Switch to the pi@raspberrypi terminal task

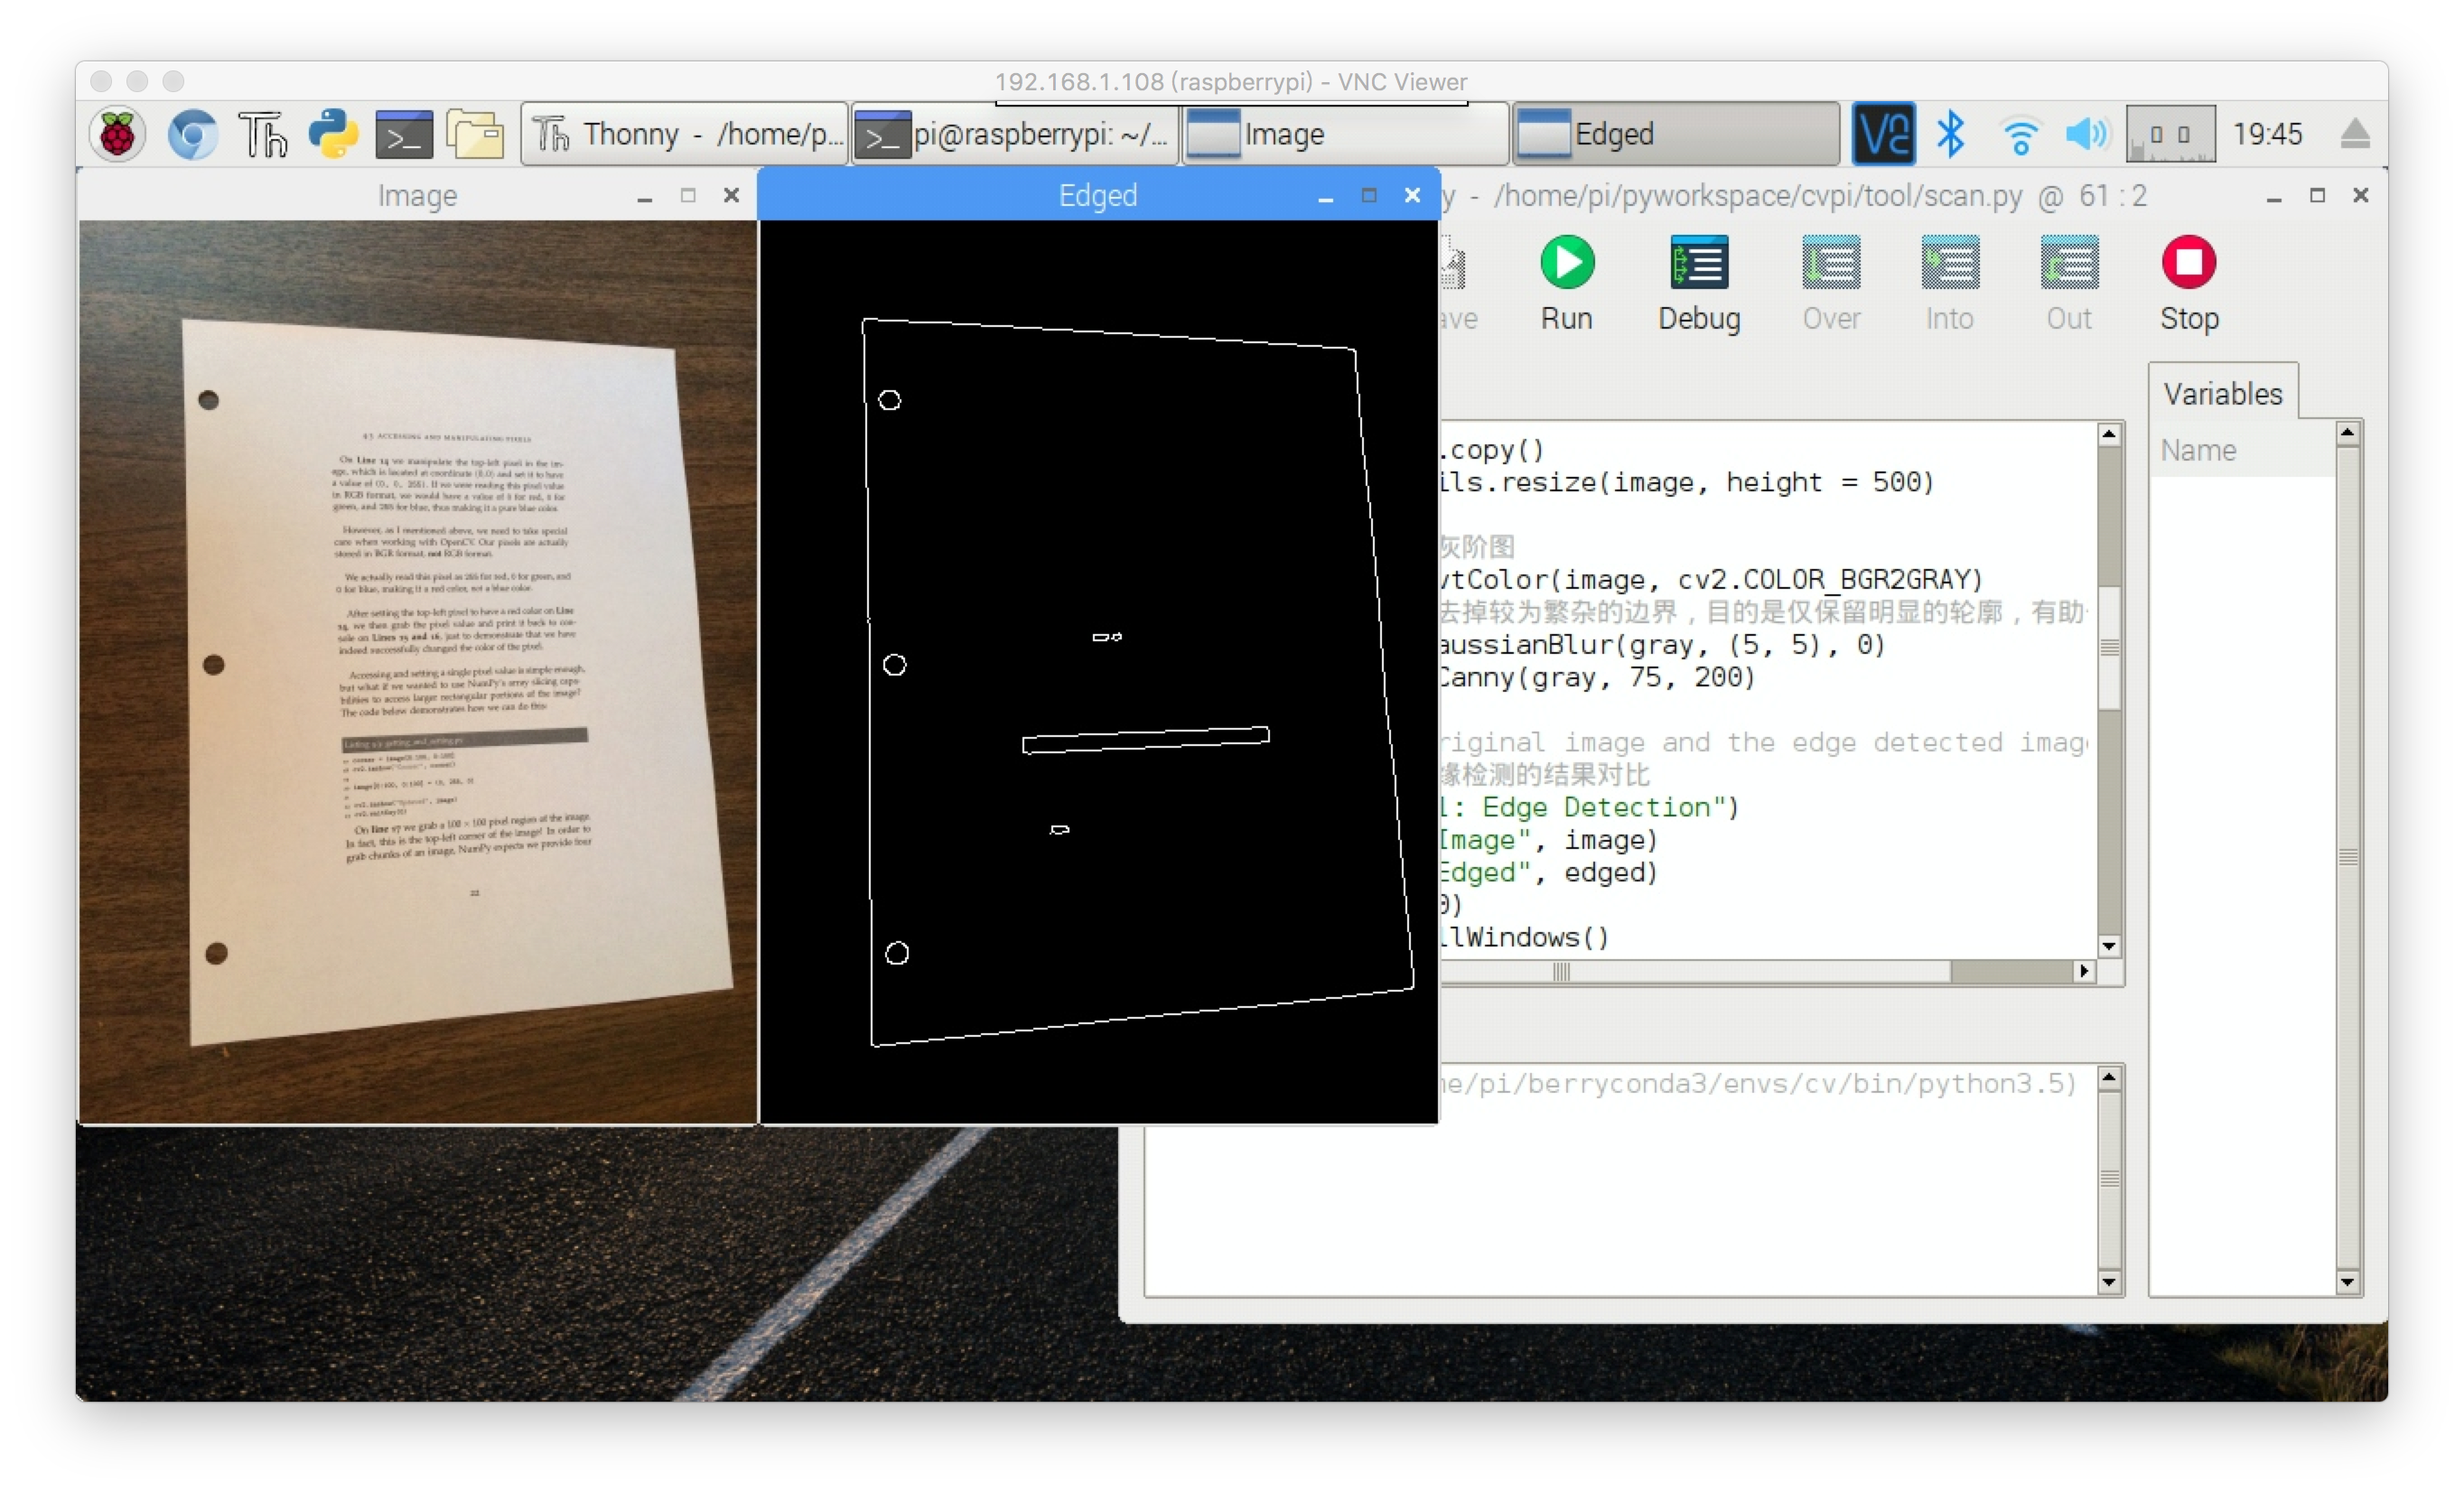pyautogui.click(x=1014, y=134)
